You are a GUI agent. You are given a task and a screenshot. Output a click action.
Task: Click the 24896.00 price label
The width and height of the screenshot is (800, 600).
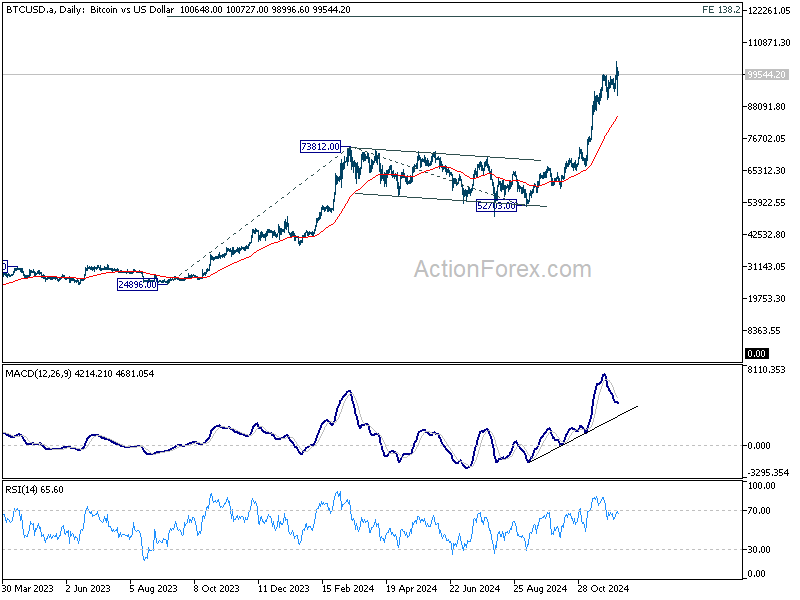point(137,285)
